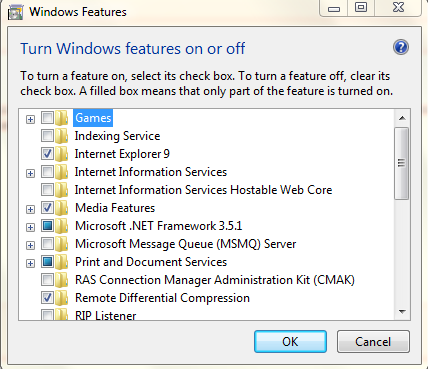The height and width of the screenshot is (369, 428).
Task: Click the scrollbar down arrow
Action: 402,312
